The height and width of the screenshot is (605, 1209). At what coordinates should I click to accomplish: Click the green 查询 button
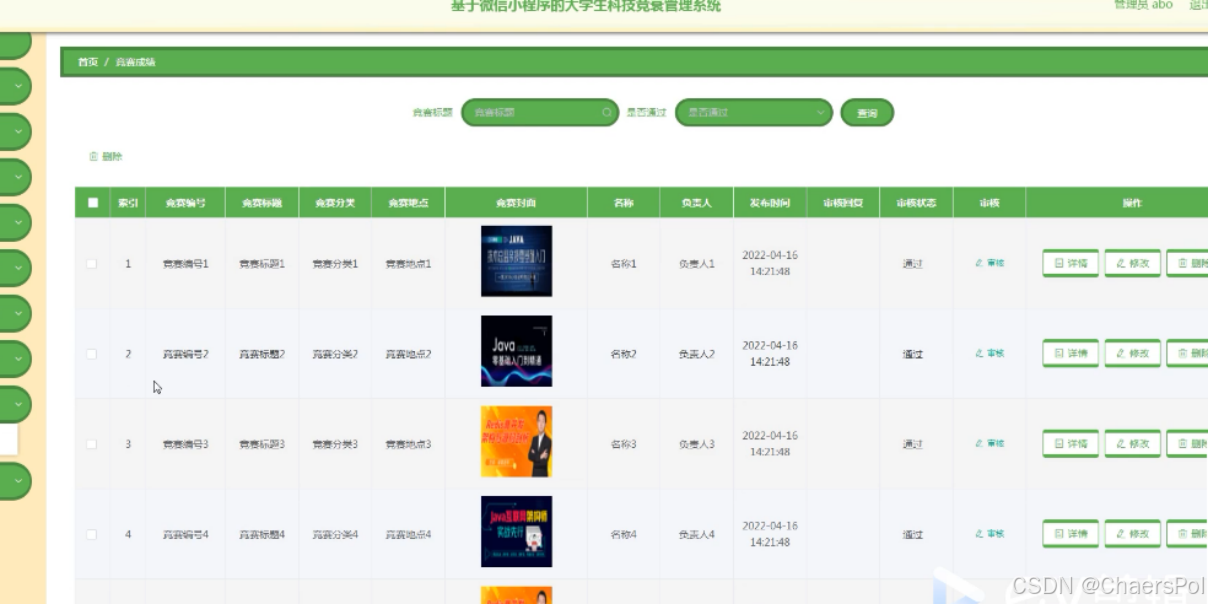867,113
